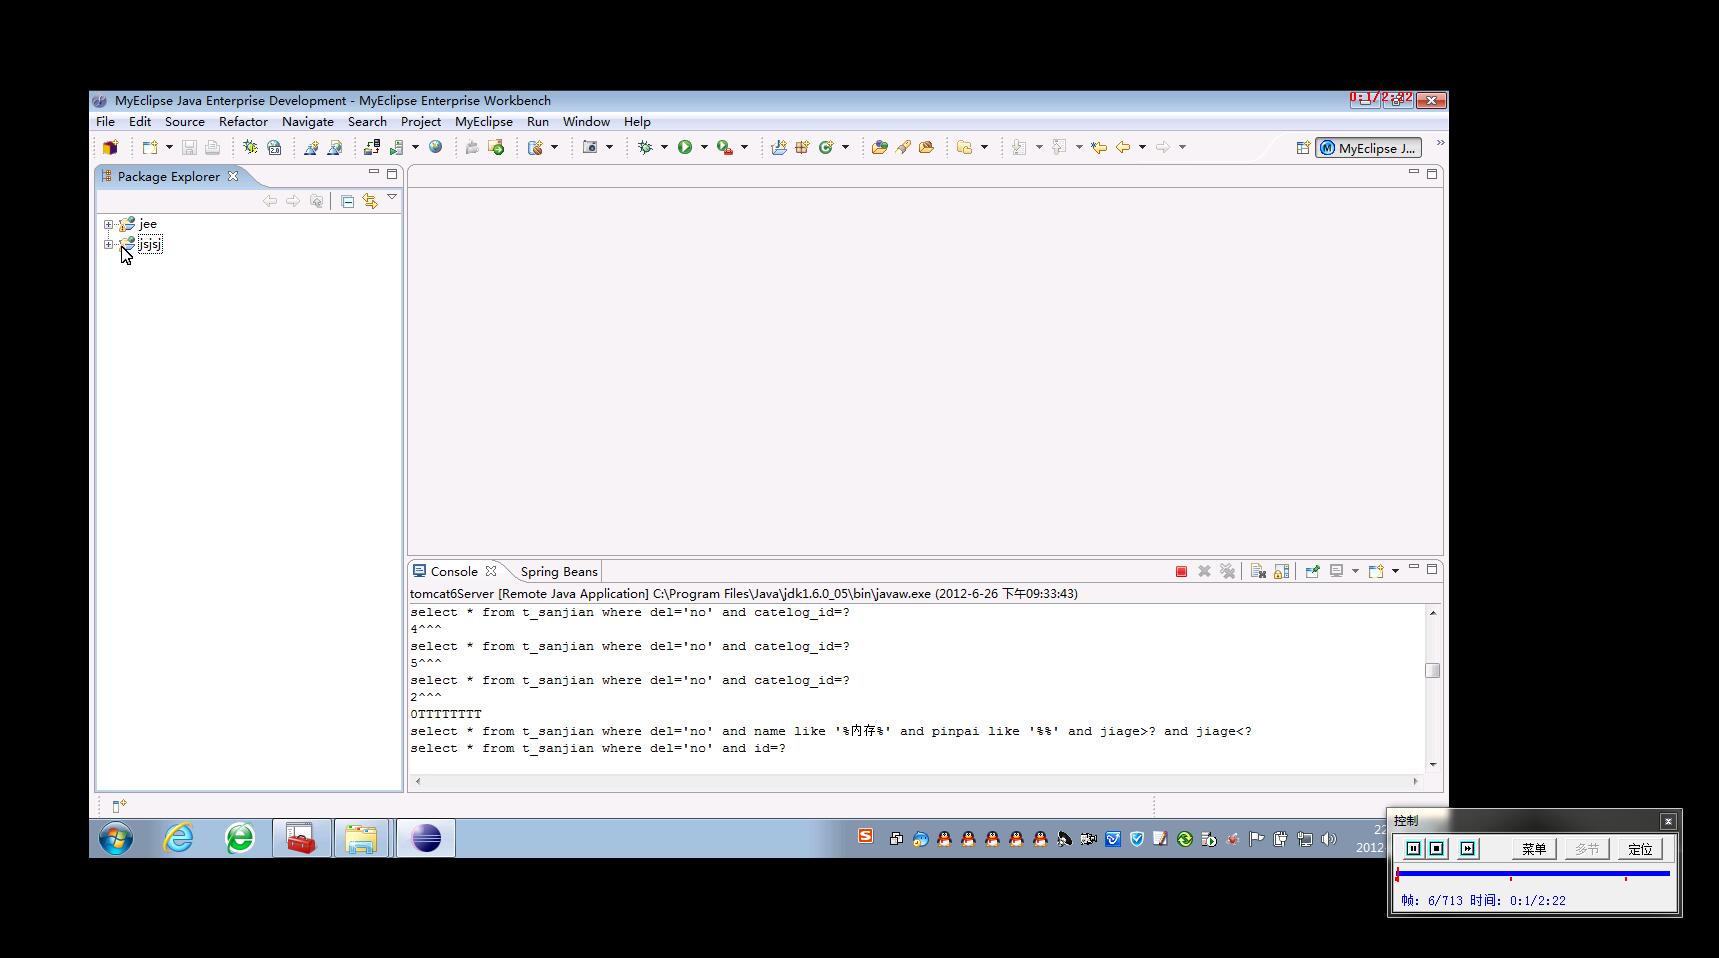The image size is (1719, 958).
Task: Click the Open Type folder icon
Action: coord(879,147)
